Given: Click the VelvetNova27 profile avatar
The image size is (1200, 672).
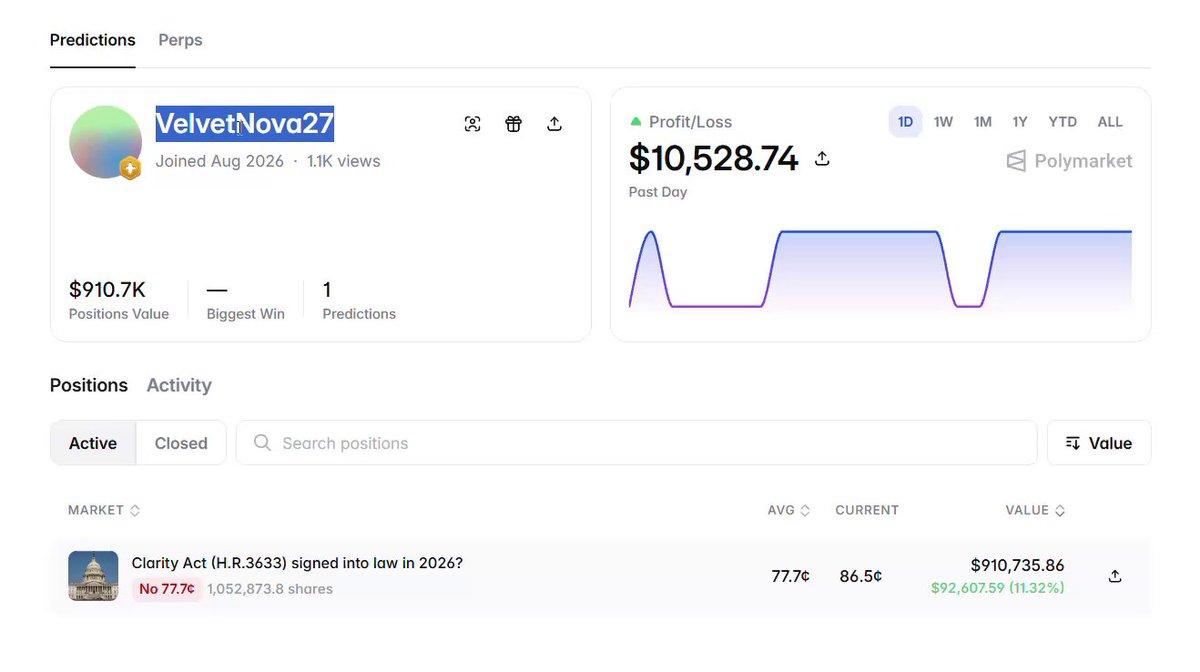Looking at the screenshot, I should click(105, 142).
